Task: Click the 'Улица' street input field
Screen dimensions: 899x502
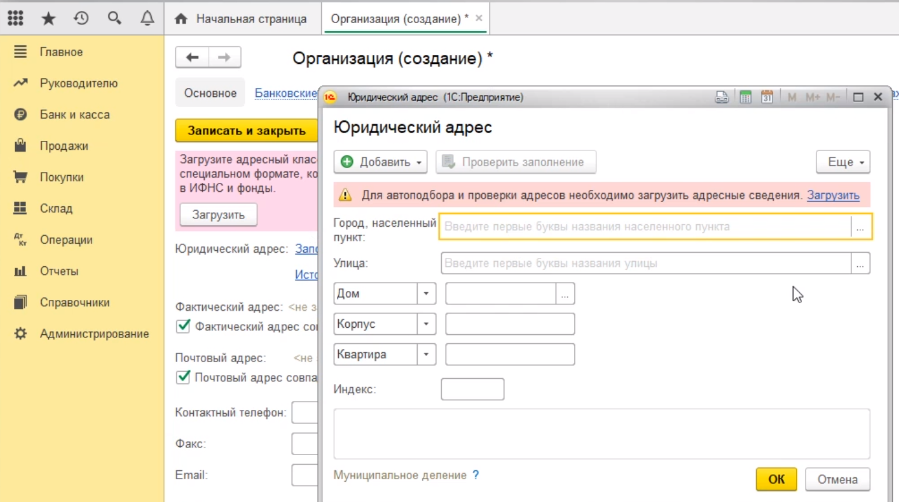Action: [x=645, y=263]
